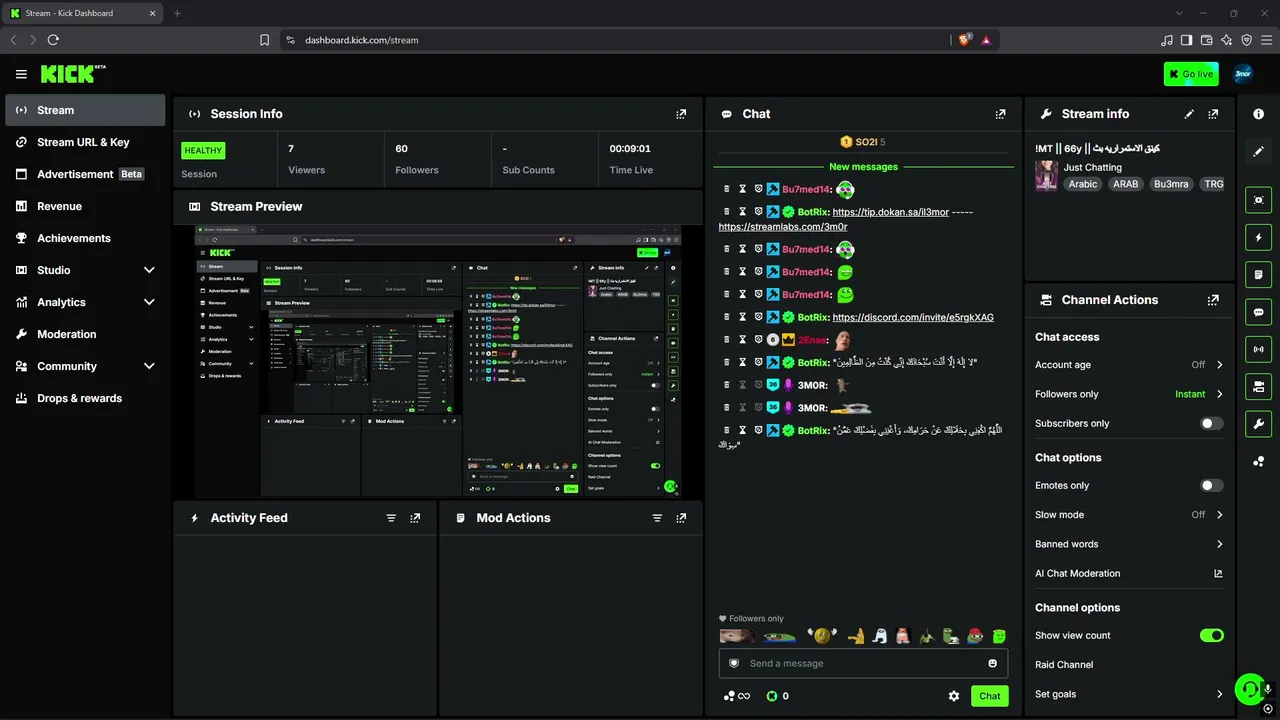Click the Send a message field

click(x=863, y=663)
